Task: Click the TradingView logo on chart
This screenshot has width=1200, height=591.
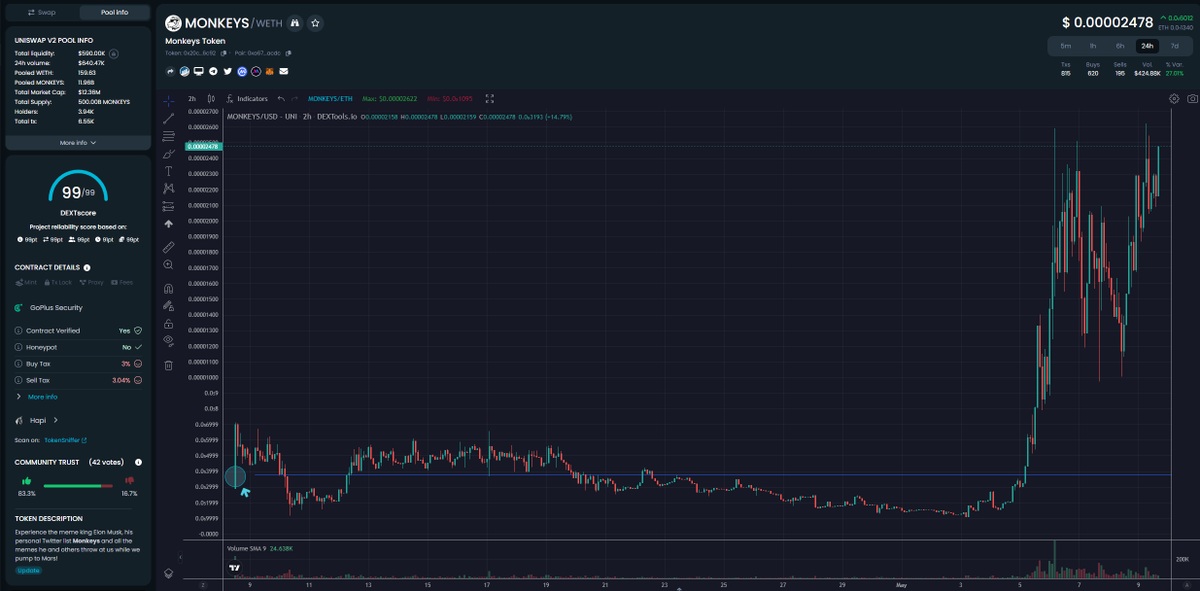Action: pyautogui.click(x=234, y=567)
